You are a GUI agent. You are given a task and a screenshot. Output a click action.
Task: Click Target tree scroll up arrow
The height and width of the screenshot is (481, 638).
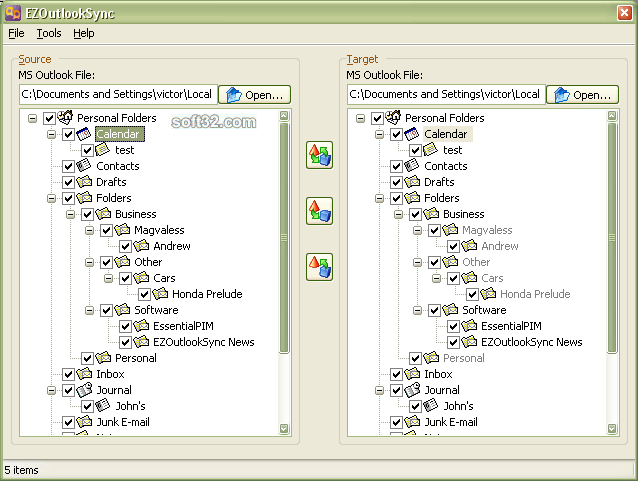pos(612,116)
